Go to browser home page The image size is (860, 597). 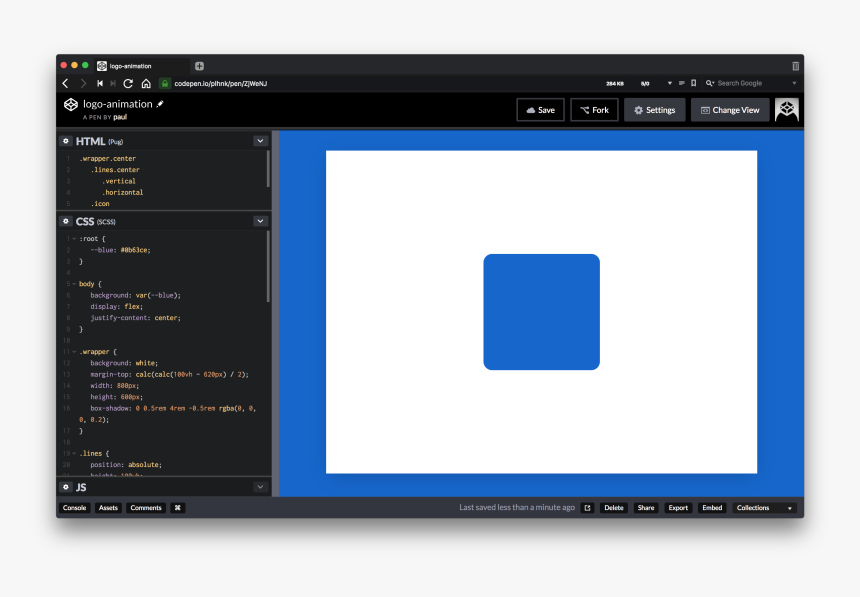pos(146,83)
